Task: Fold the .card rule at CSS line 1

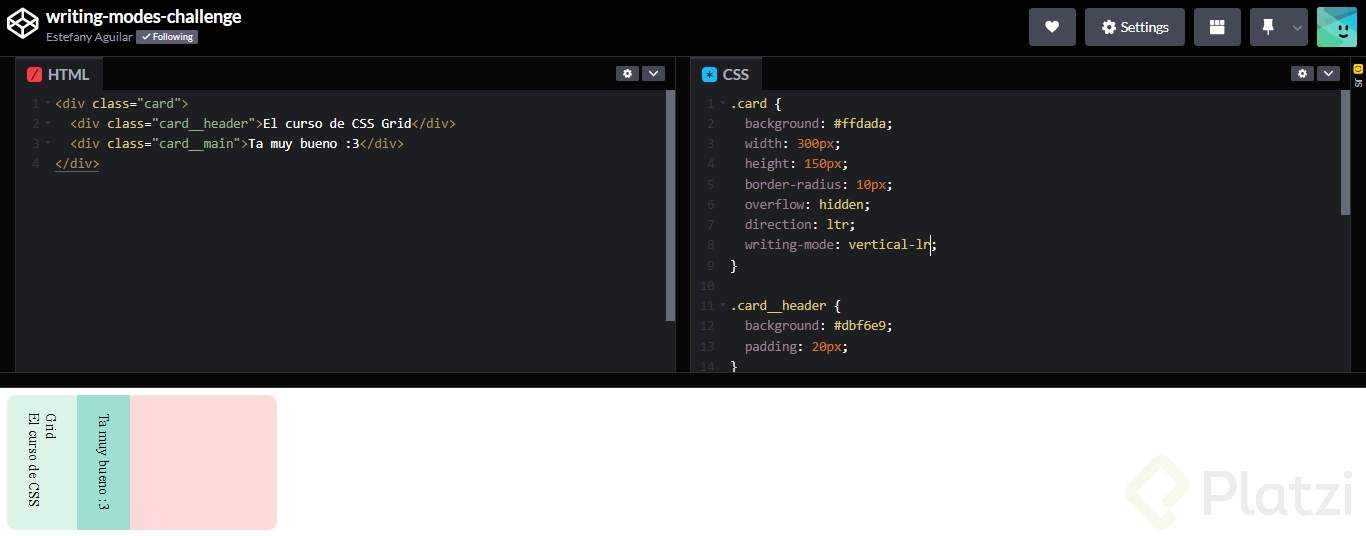Action: pyautogui.click(x=723, y=103)
